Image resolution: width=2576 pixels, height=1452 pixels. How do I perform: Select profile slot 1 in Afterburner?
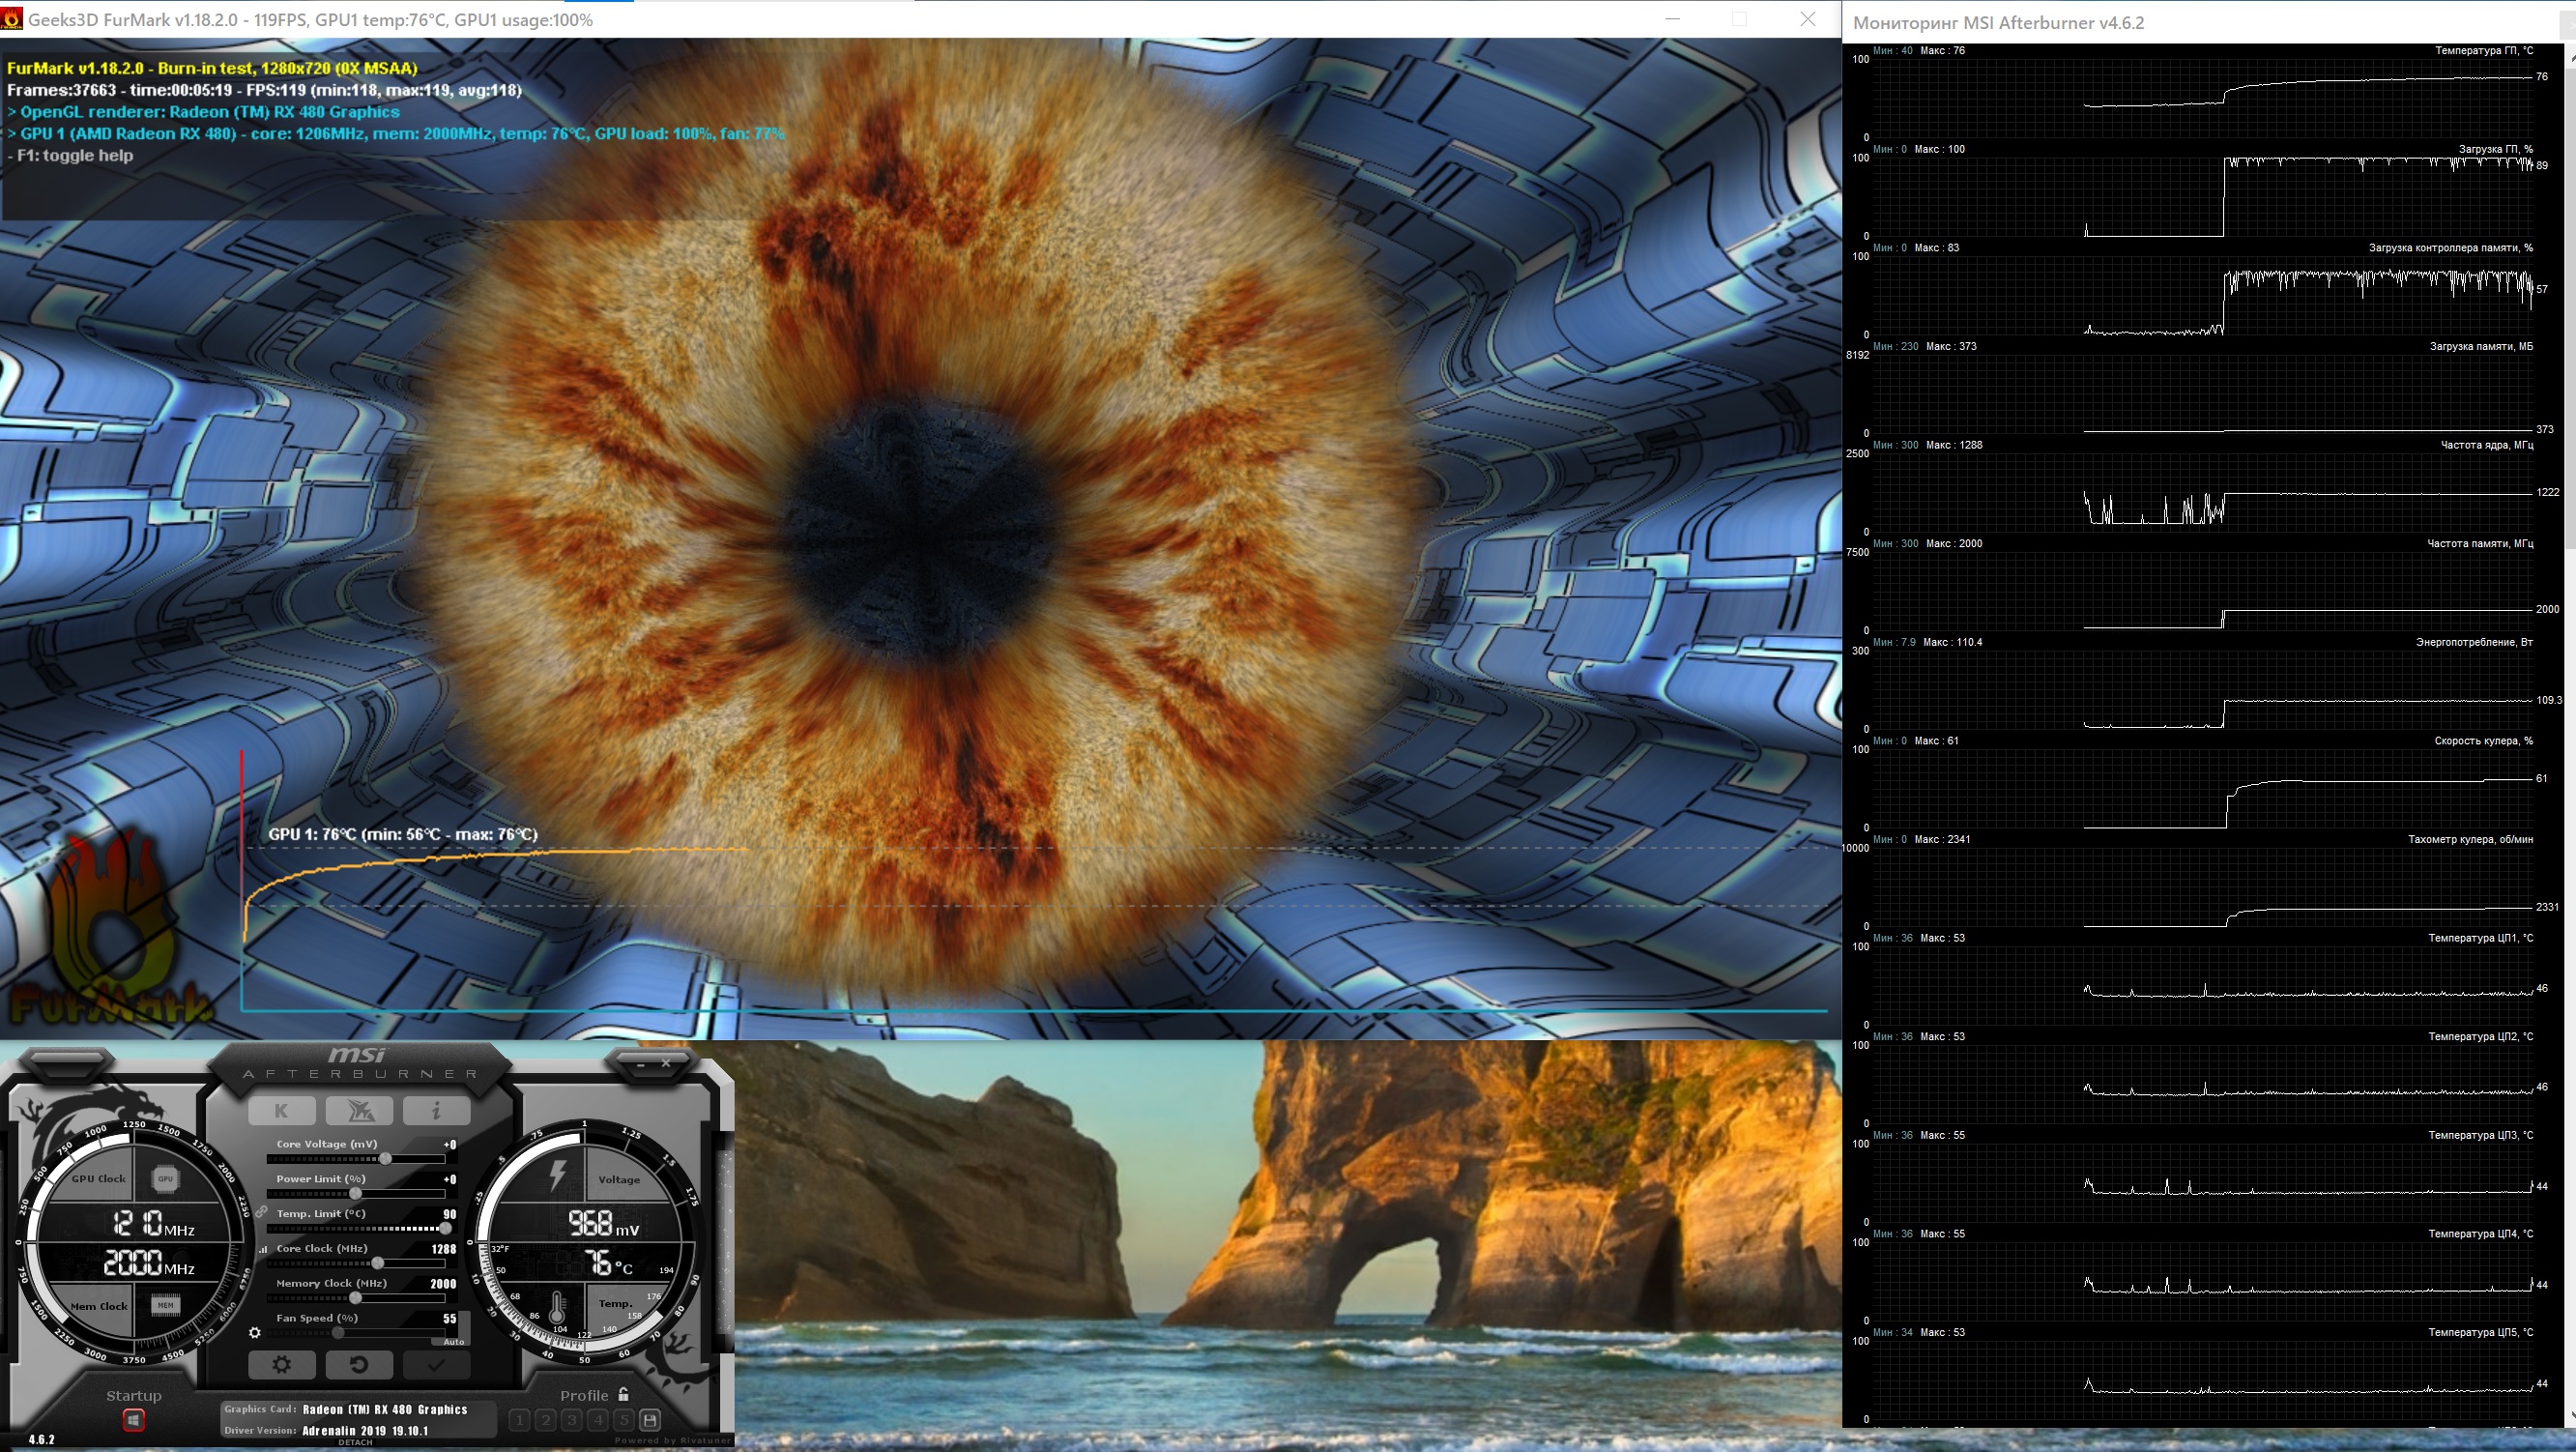click(x=520, y=1419)
